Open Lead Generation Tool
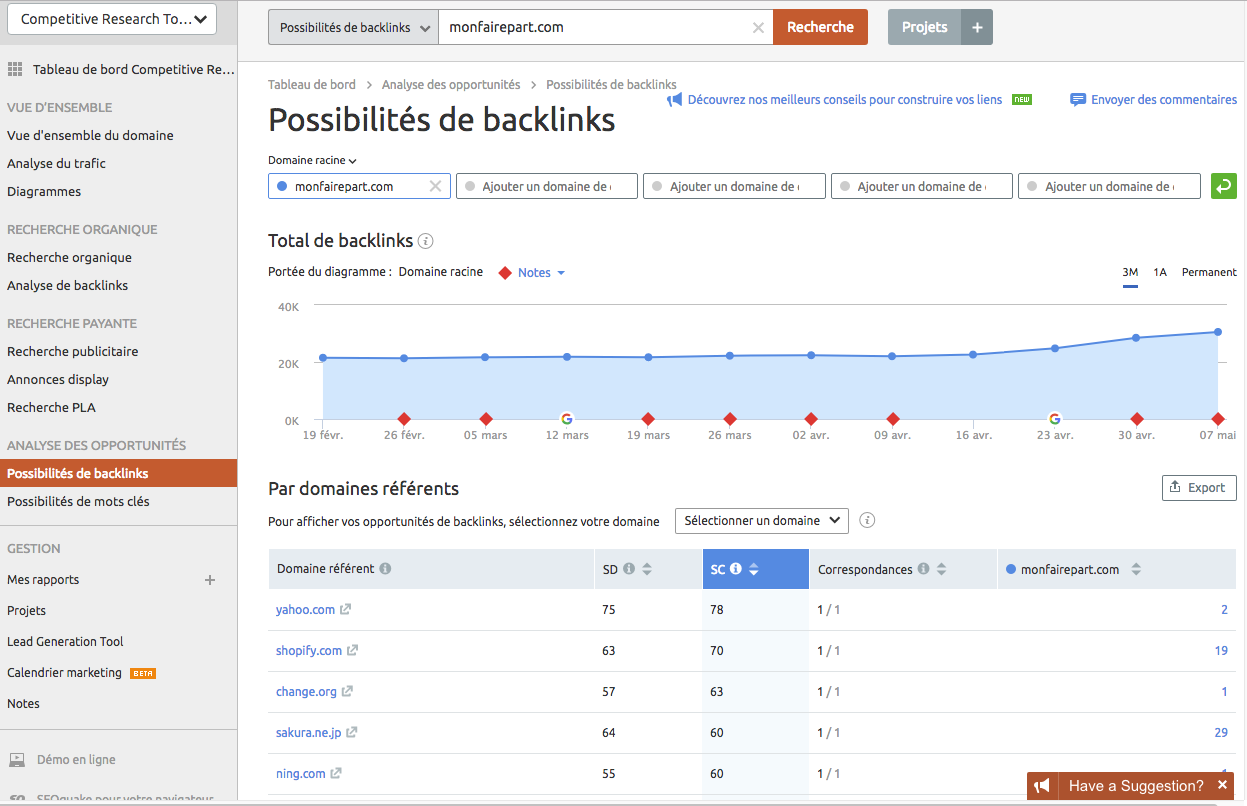 [65, 642]
